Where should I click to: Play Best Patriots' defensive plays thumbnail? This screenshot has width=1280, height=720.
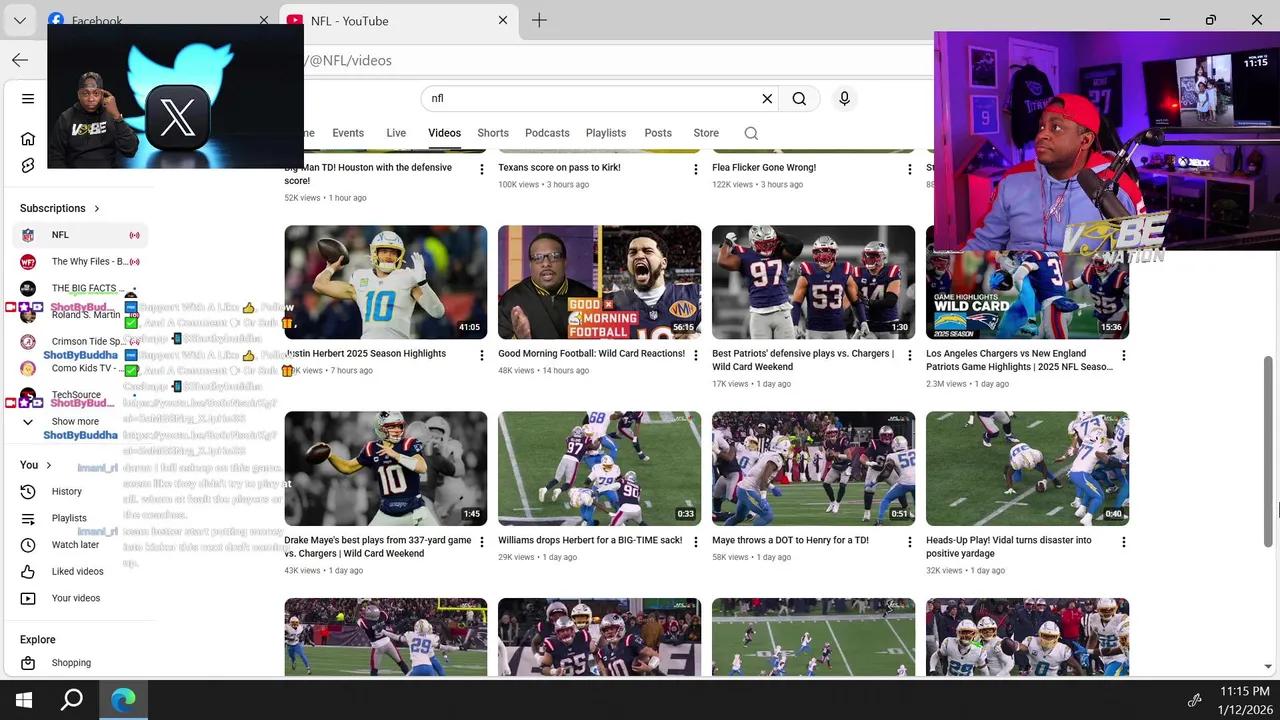tap(814, 283)
